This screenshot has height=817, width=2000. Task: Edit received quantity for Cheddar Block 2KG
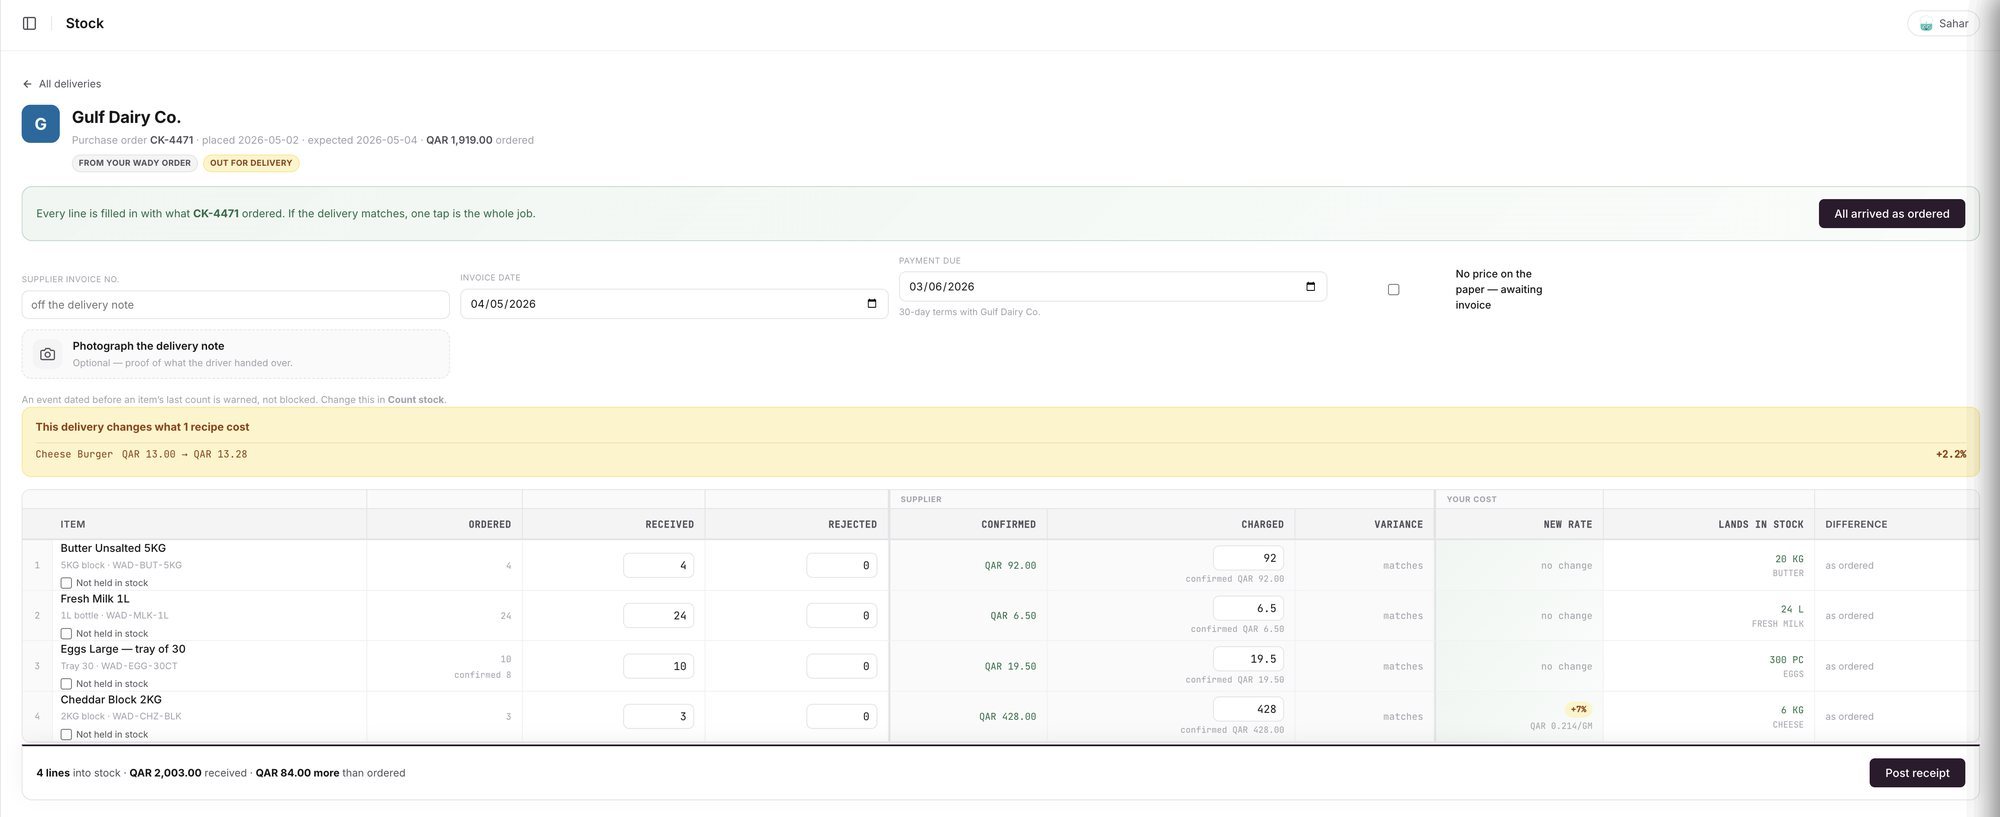coord(658,717)
